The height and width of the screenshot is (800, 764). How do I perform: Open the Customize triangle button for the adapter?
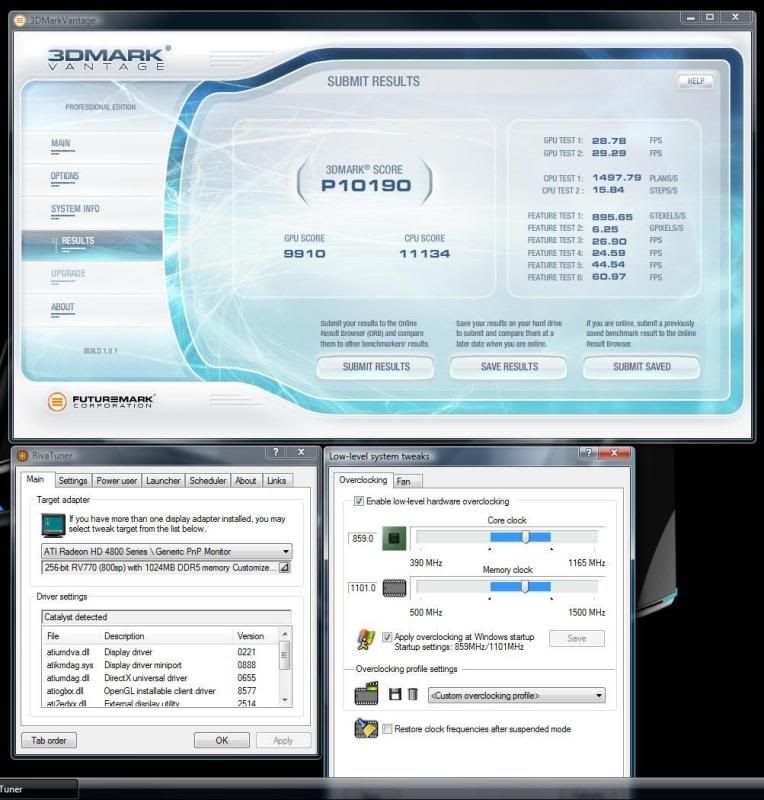284,567
